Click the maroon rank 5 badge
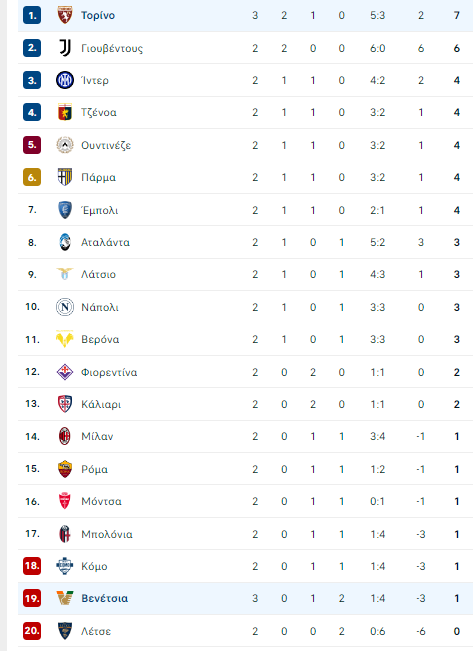 click(32, 145)
